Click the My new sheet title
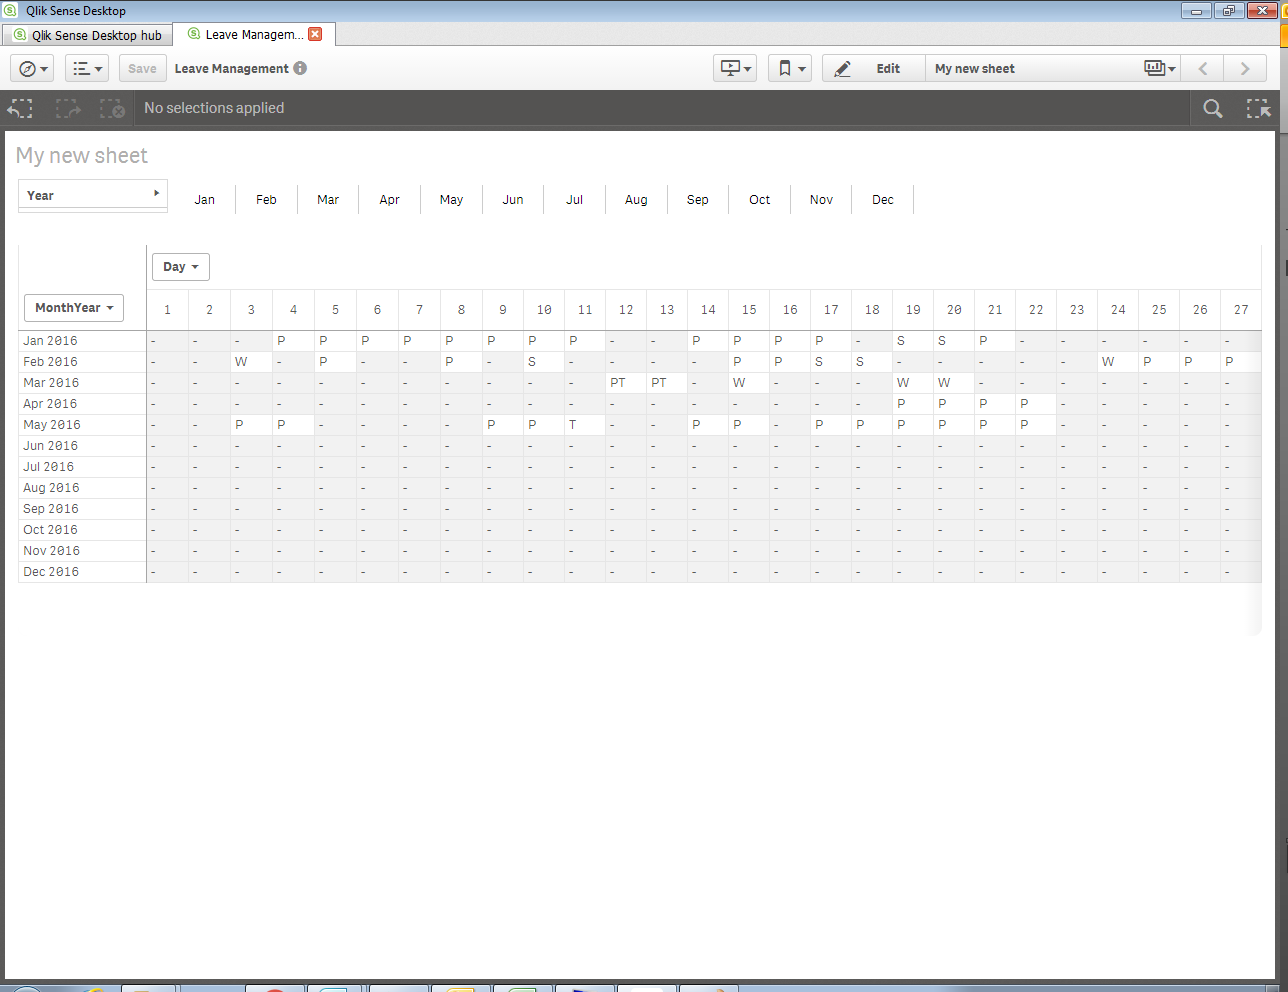The width and height of the screenshot is (1288, 992). click(82, 156)
